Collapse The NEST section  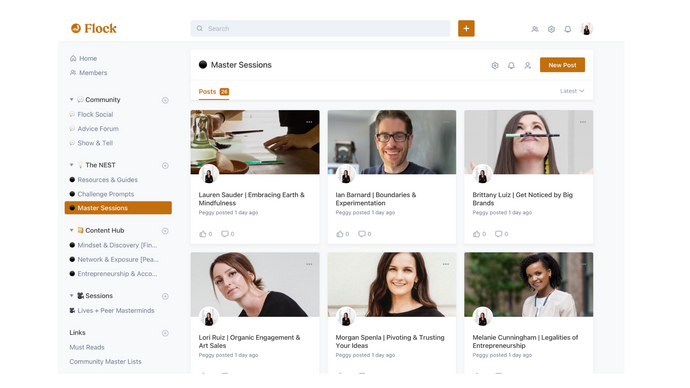71,165
